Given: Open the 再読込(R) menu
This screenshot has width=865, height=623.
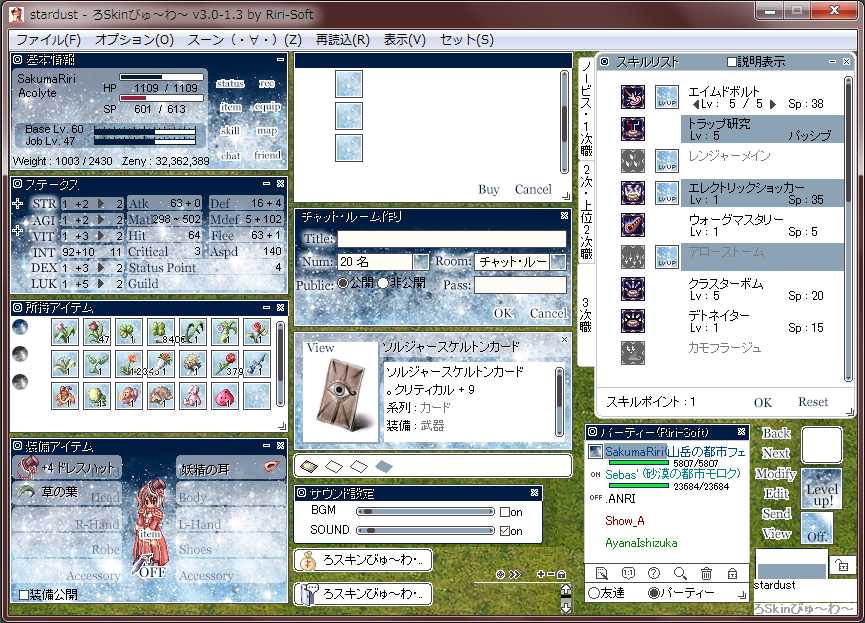Looking at the screenshot, I should [343, 40].
